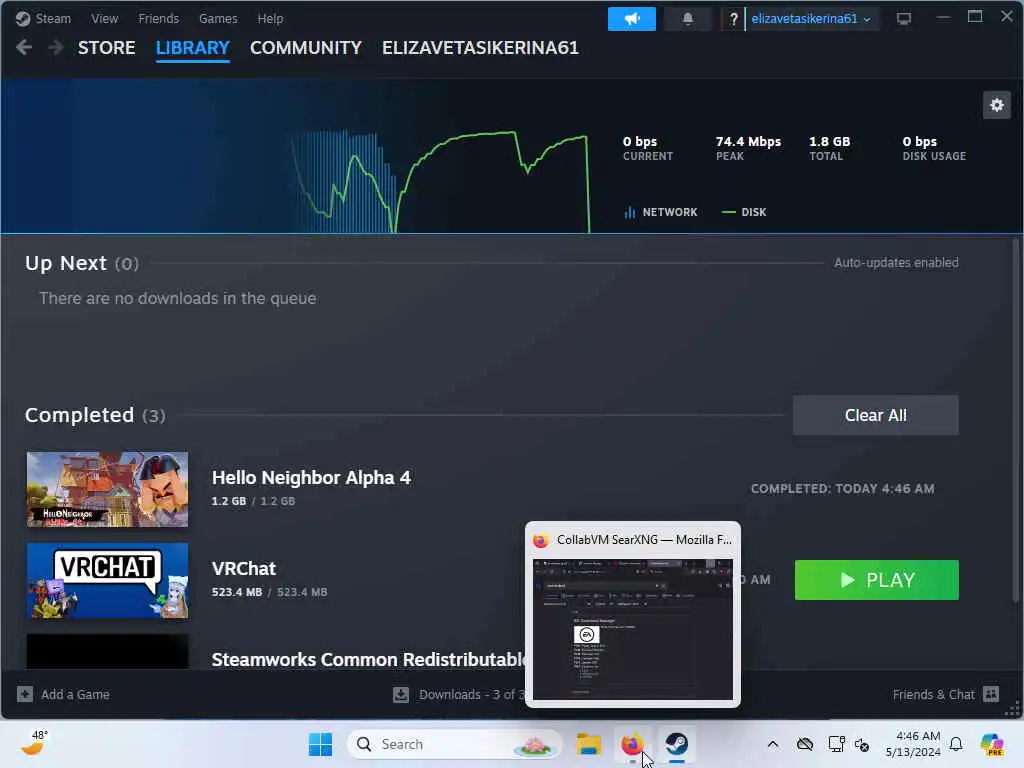
Task: Go forward with the right arrow
Action: click(x=56, y=48)
